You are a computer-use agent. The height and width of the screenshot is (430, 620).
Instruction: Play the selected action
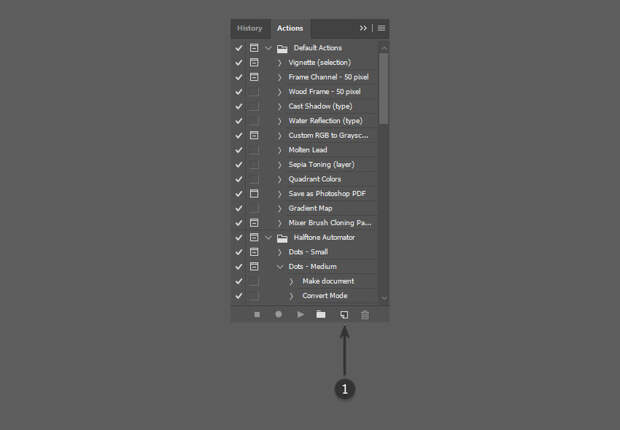(x=300, y=314)
